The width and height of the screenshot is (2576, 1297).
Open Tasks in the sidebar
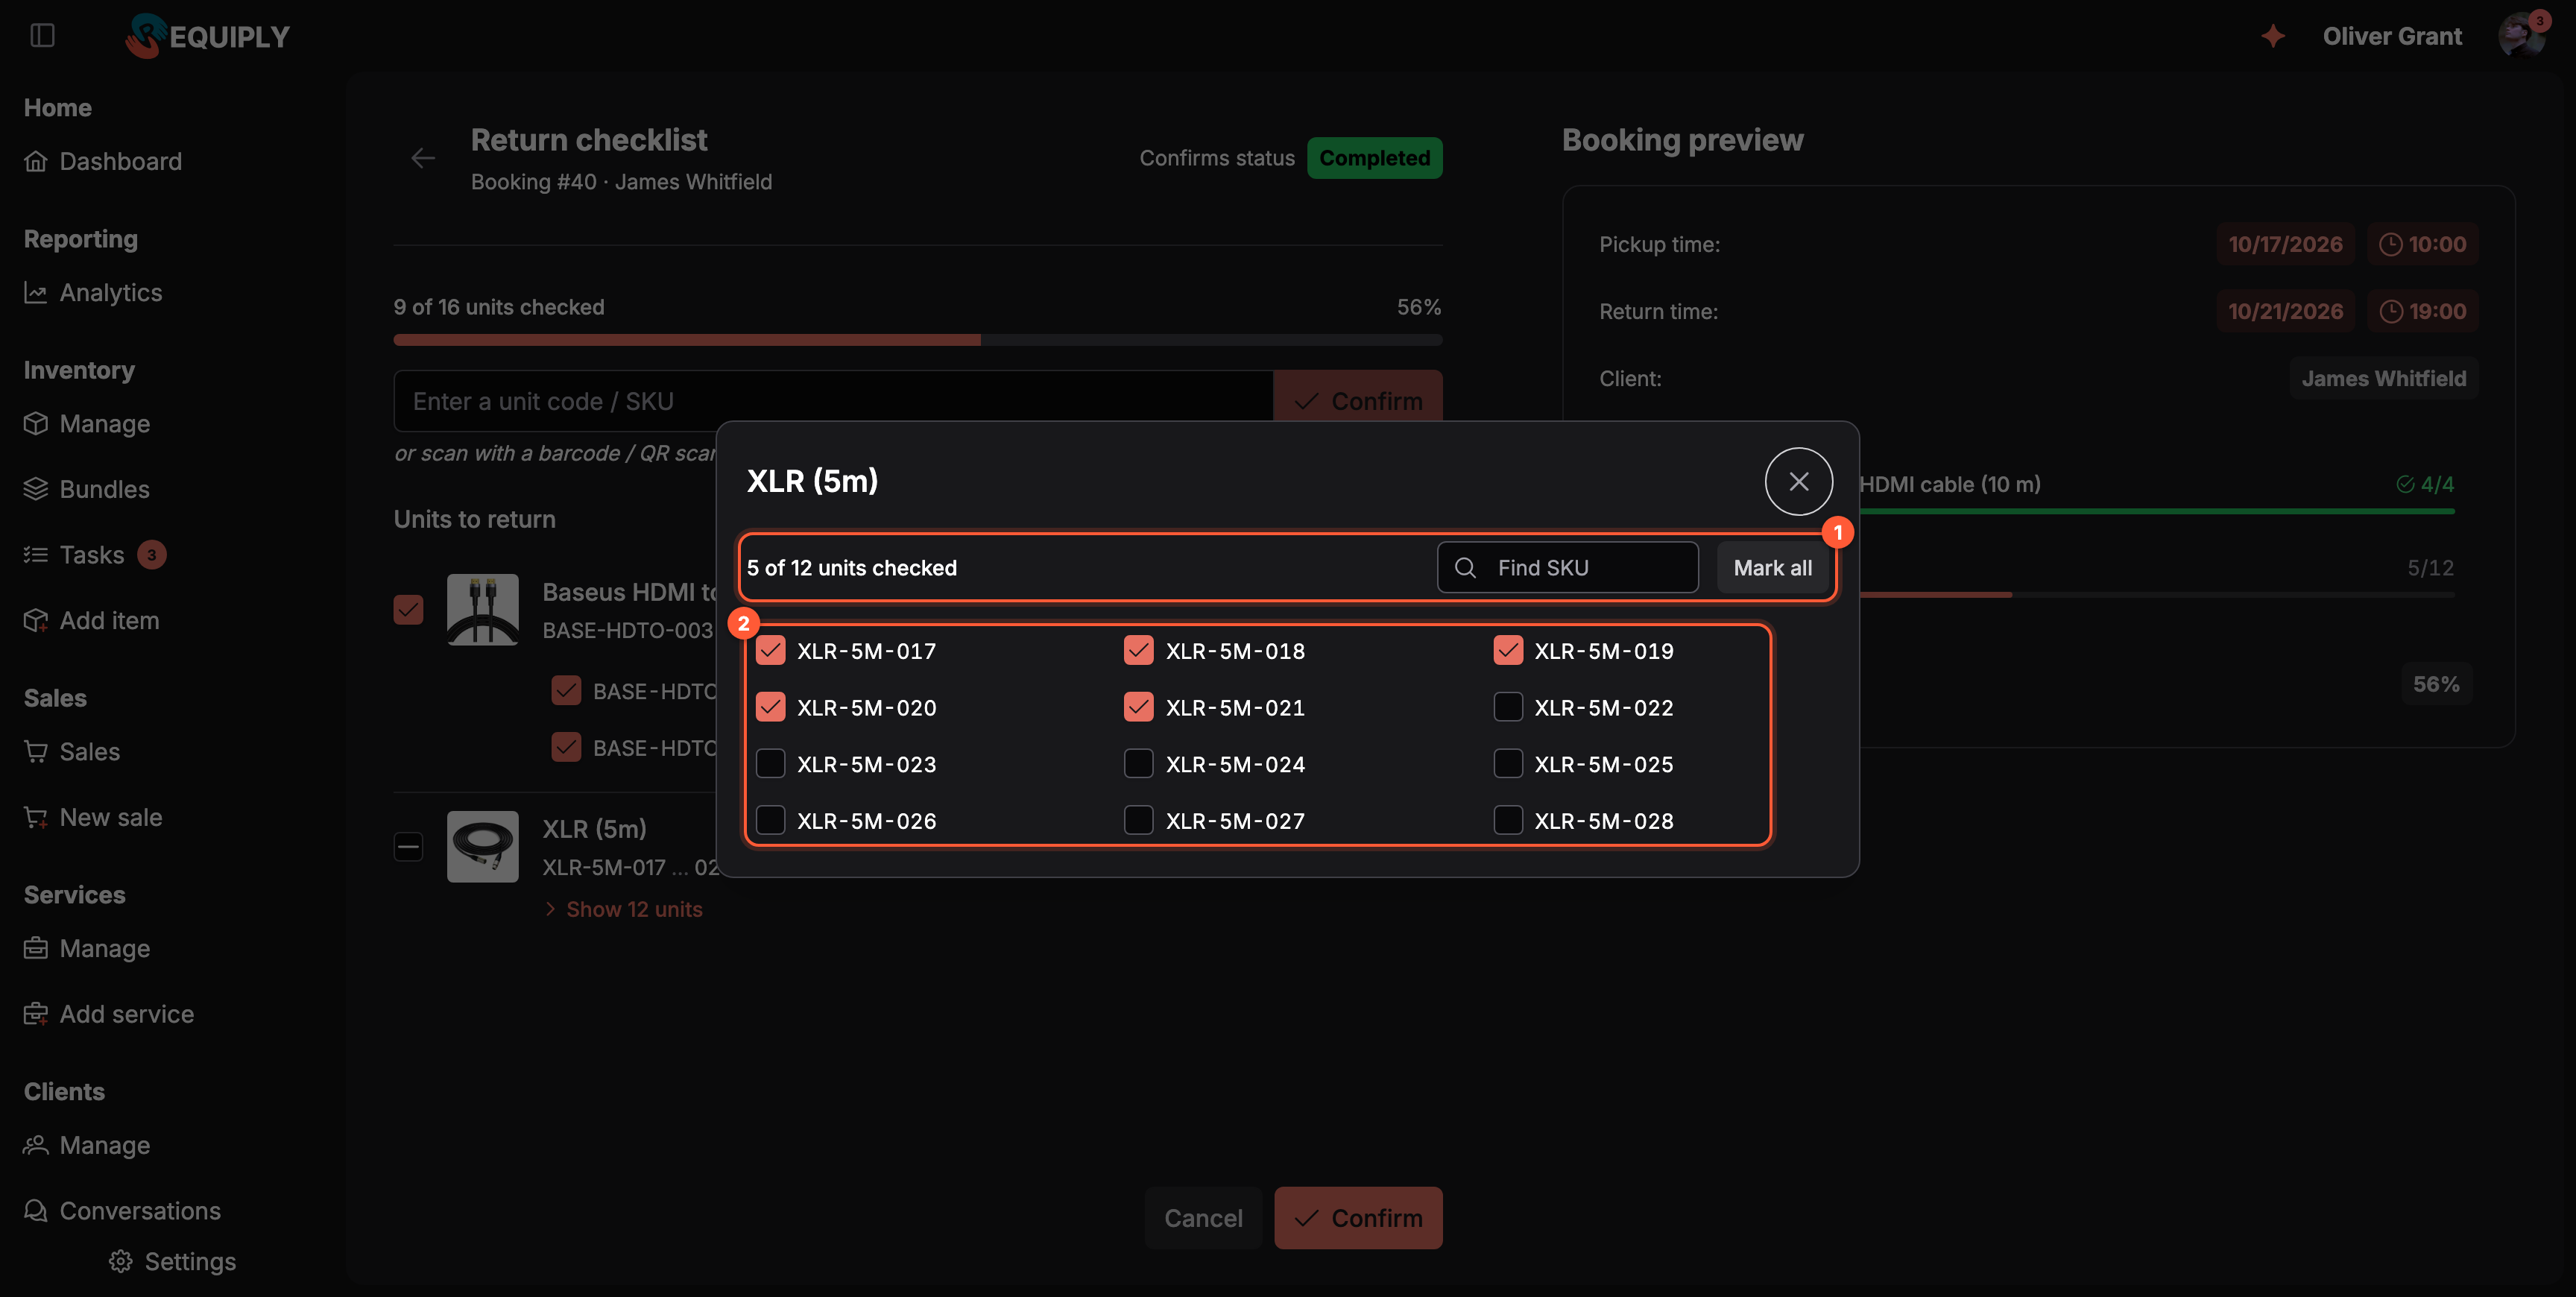click(95, 555)
